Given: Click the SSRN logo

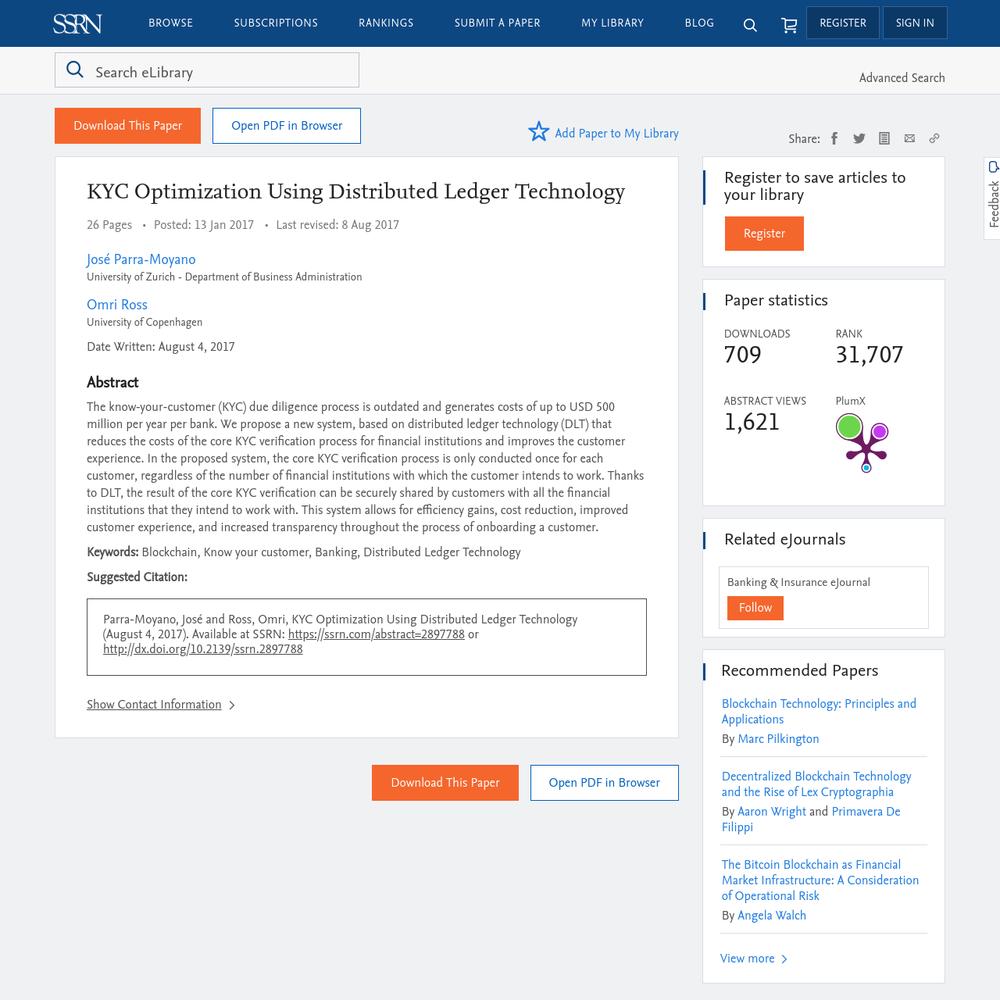Looking at the screenshot, I should pos(77,23).
